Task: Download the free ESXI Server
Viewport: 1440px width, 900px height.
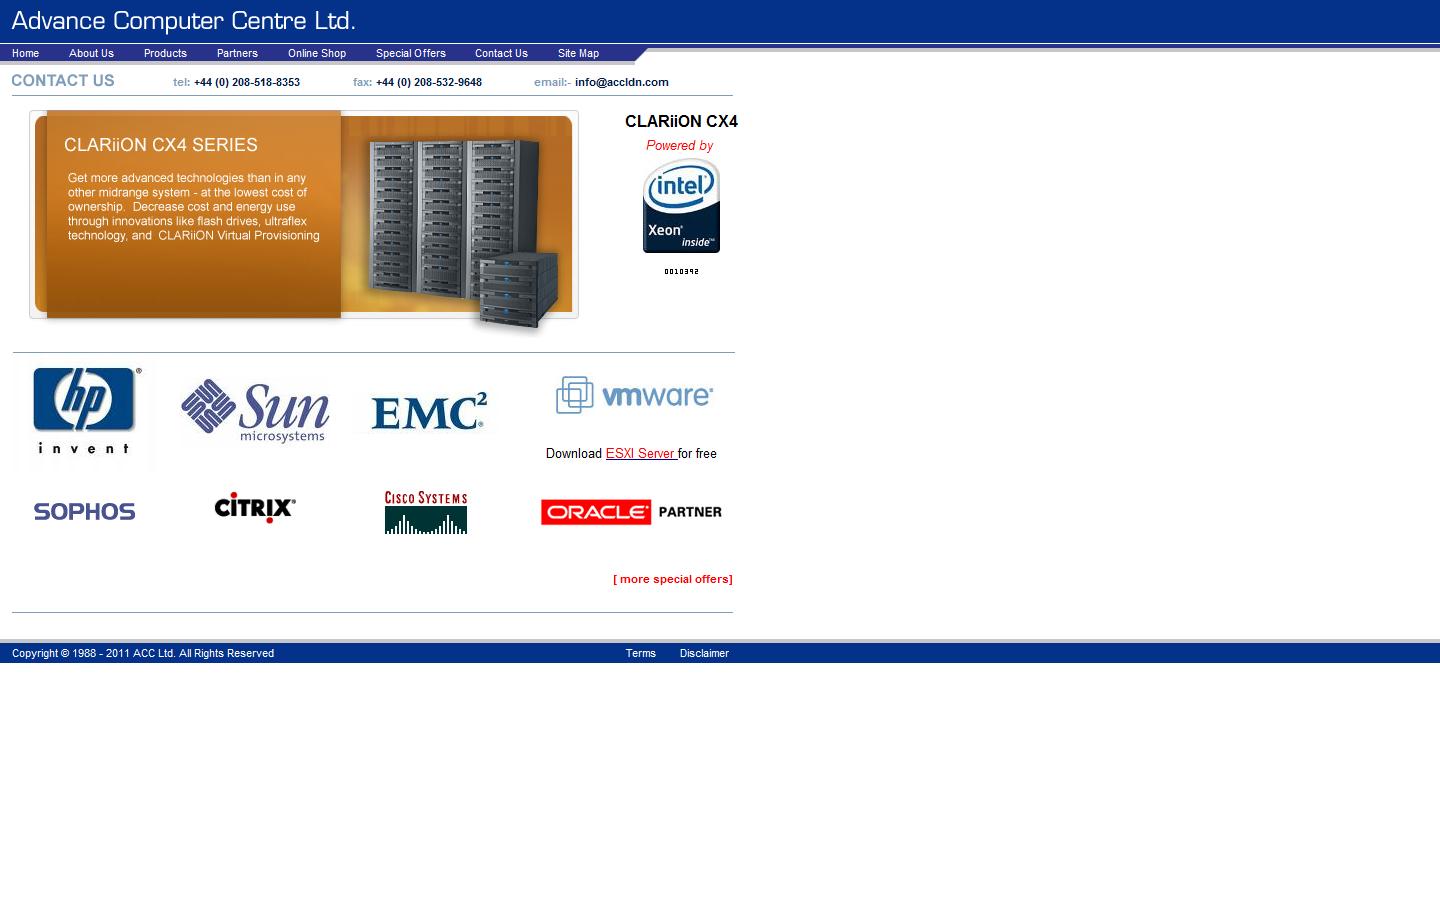Action: (x=641, y=453)
